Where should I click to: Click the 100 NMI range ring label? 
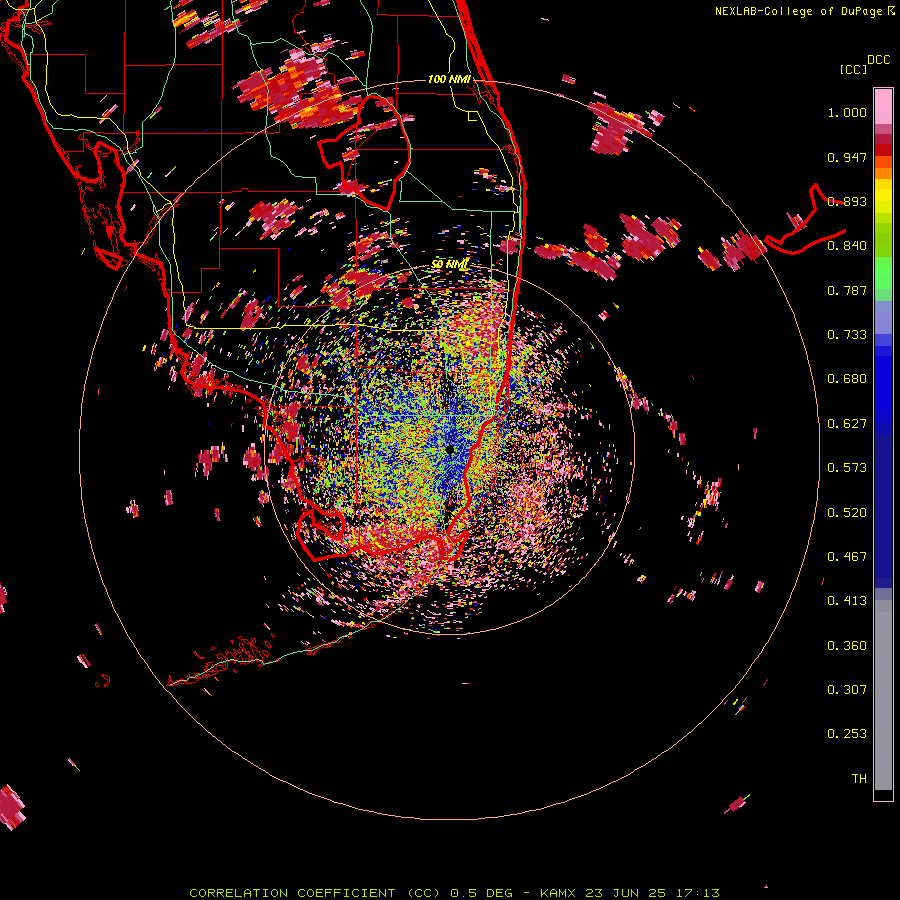[449, 79]
